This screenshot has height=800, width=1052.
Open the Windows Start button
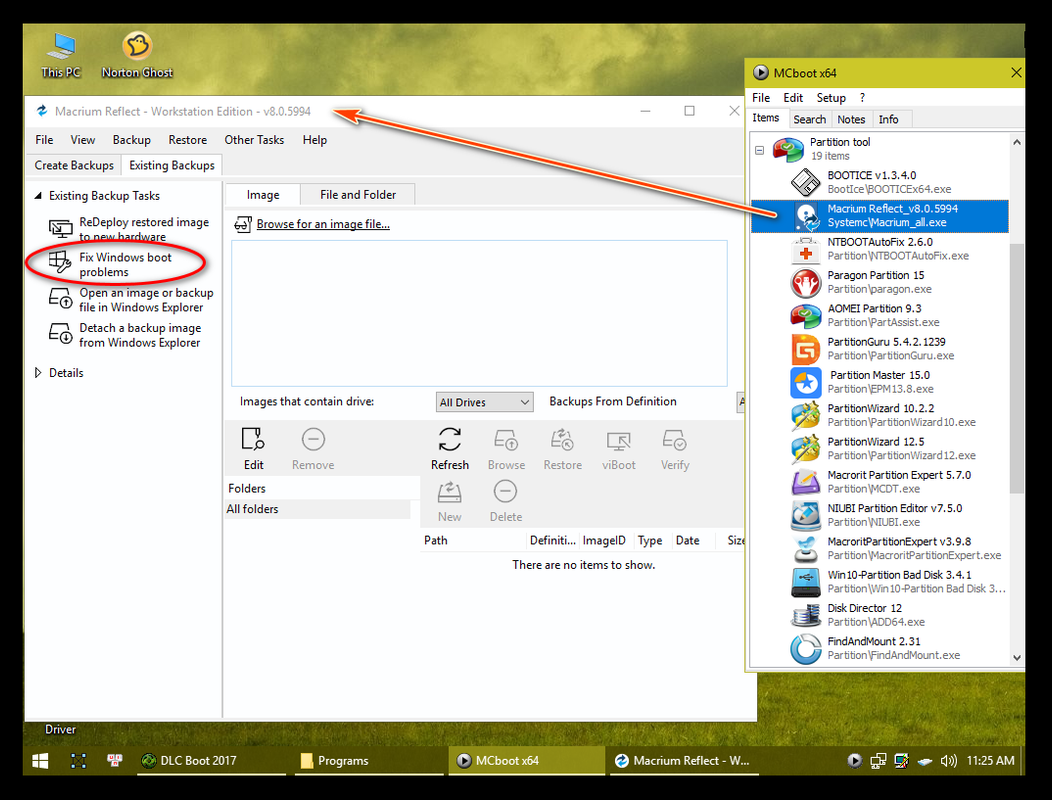[40, 760]
